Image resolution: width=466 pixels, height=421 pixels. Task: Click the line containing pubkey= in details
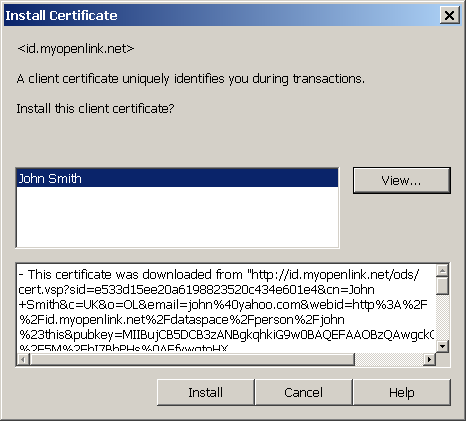pos(226,334)
